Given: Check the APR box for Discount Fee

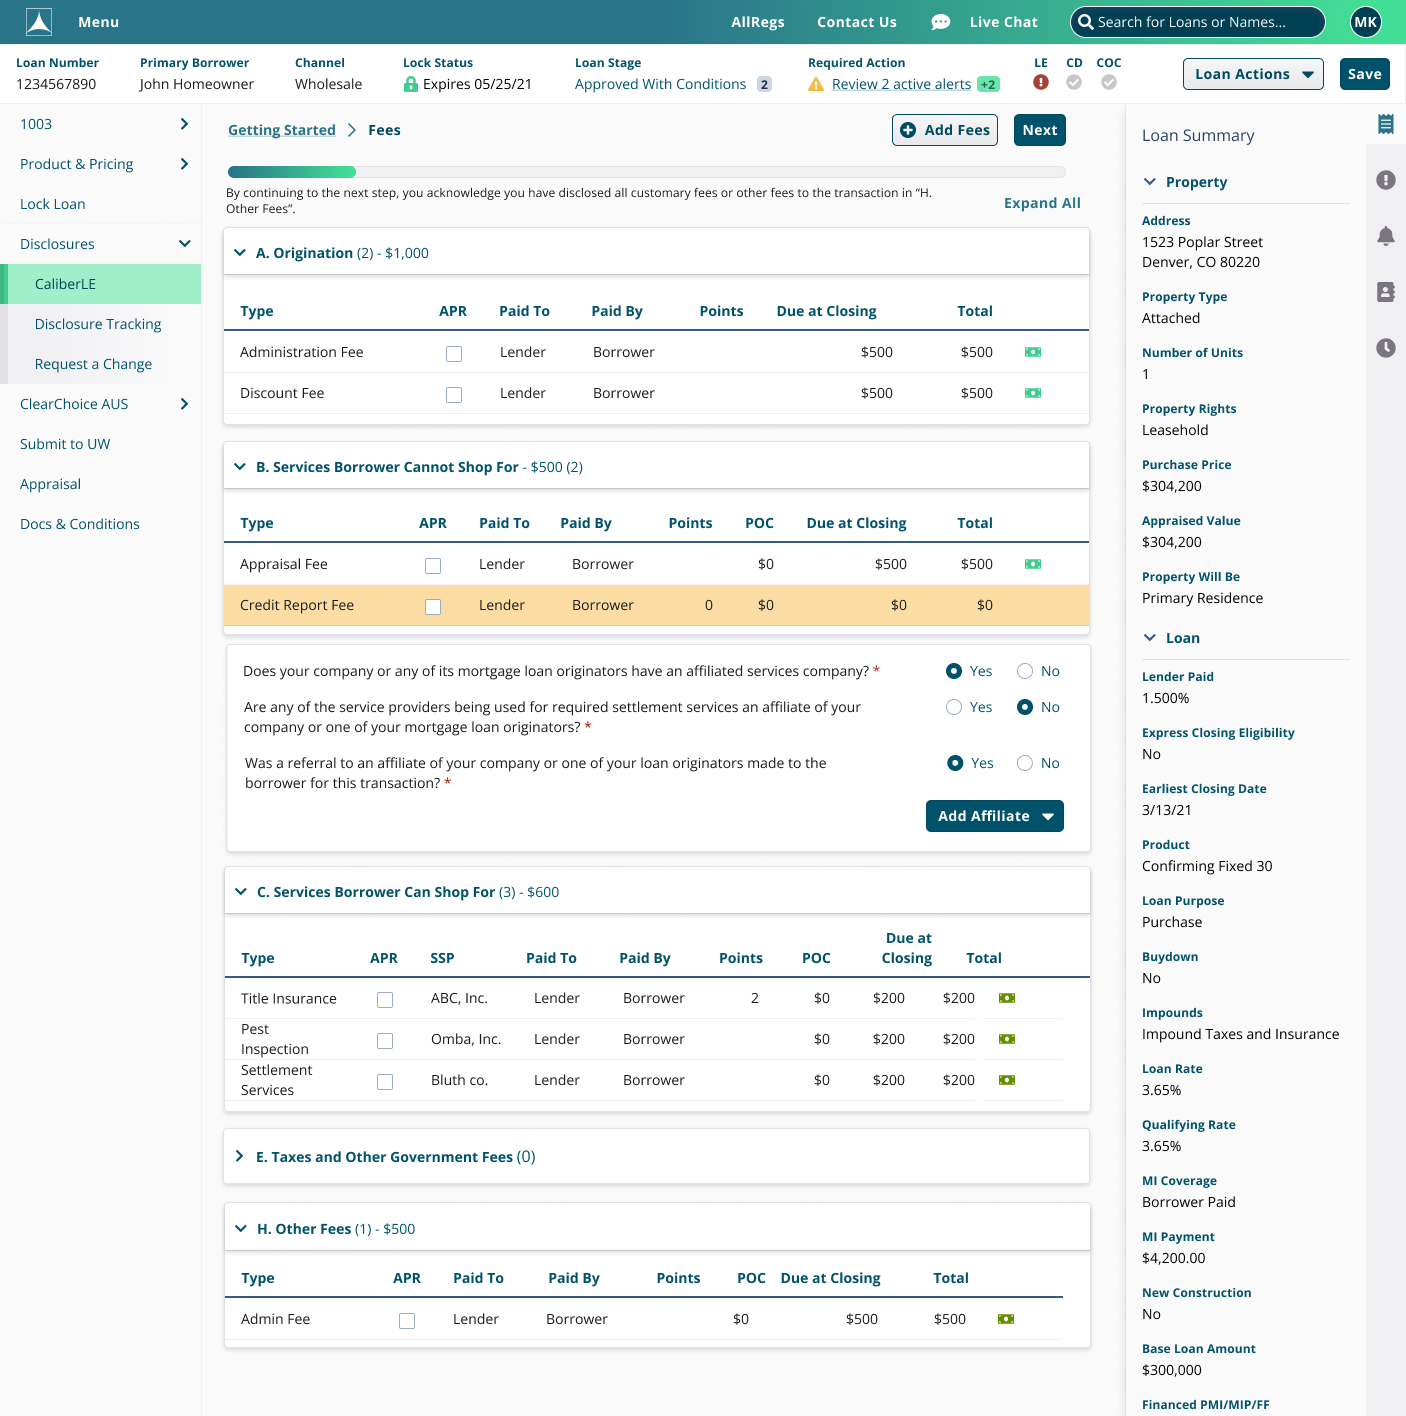Looking at the screenshot, I should [x=454, y=394].
